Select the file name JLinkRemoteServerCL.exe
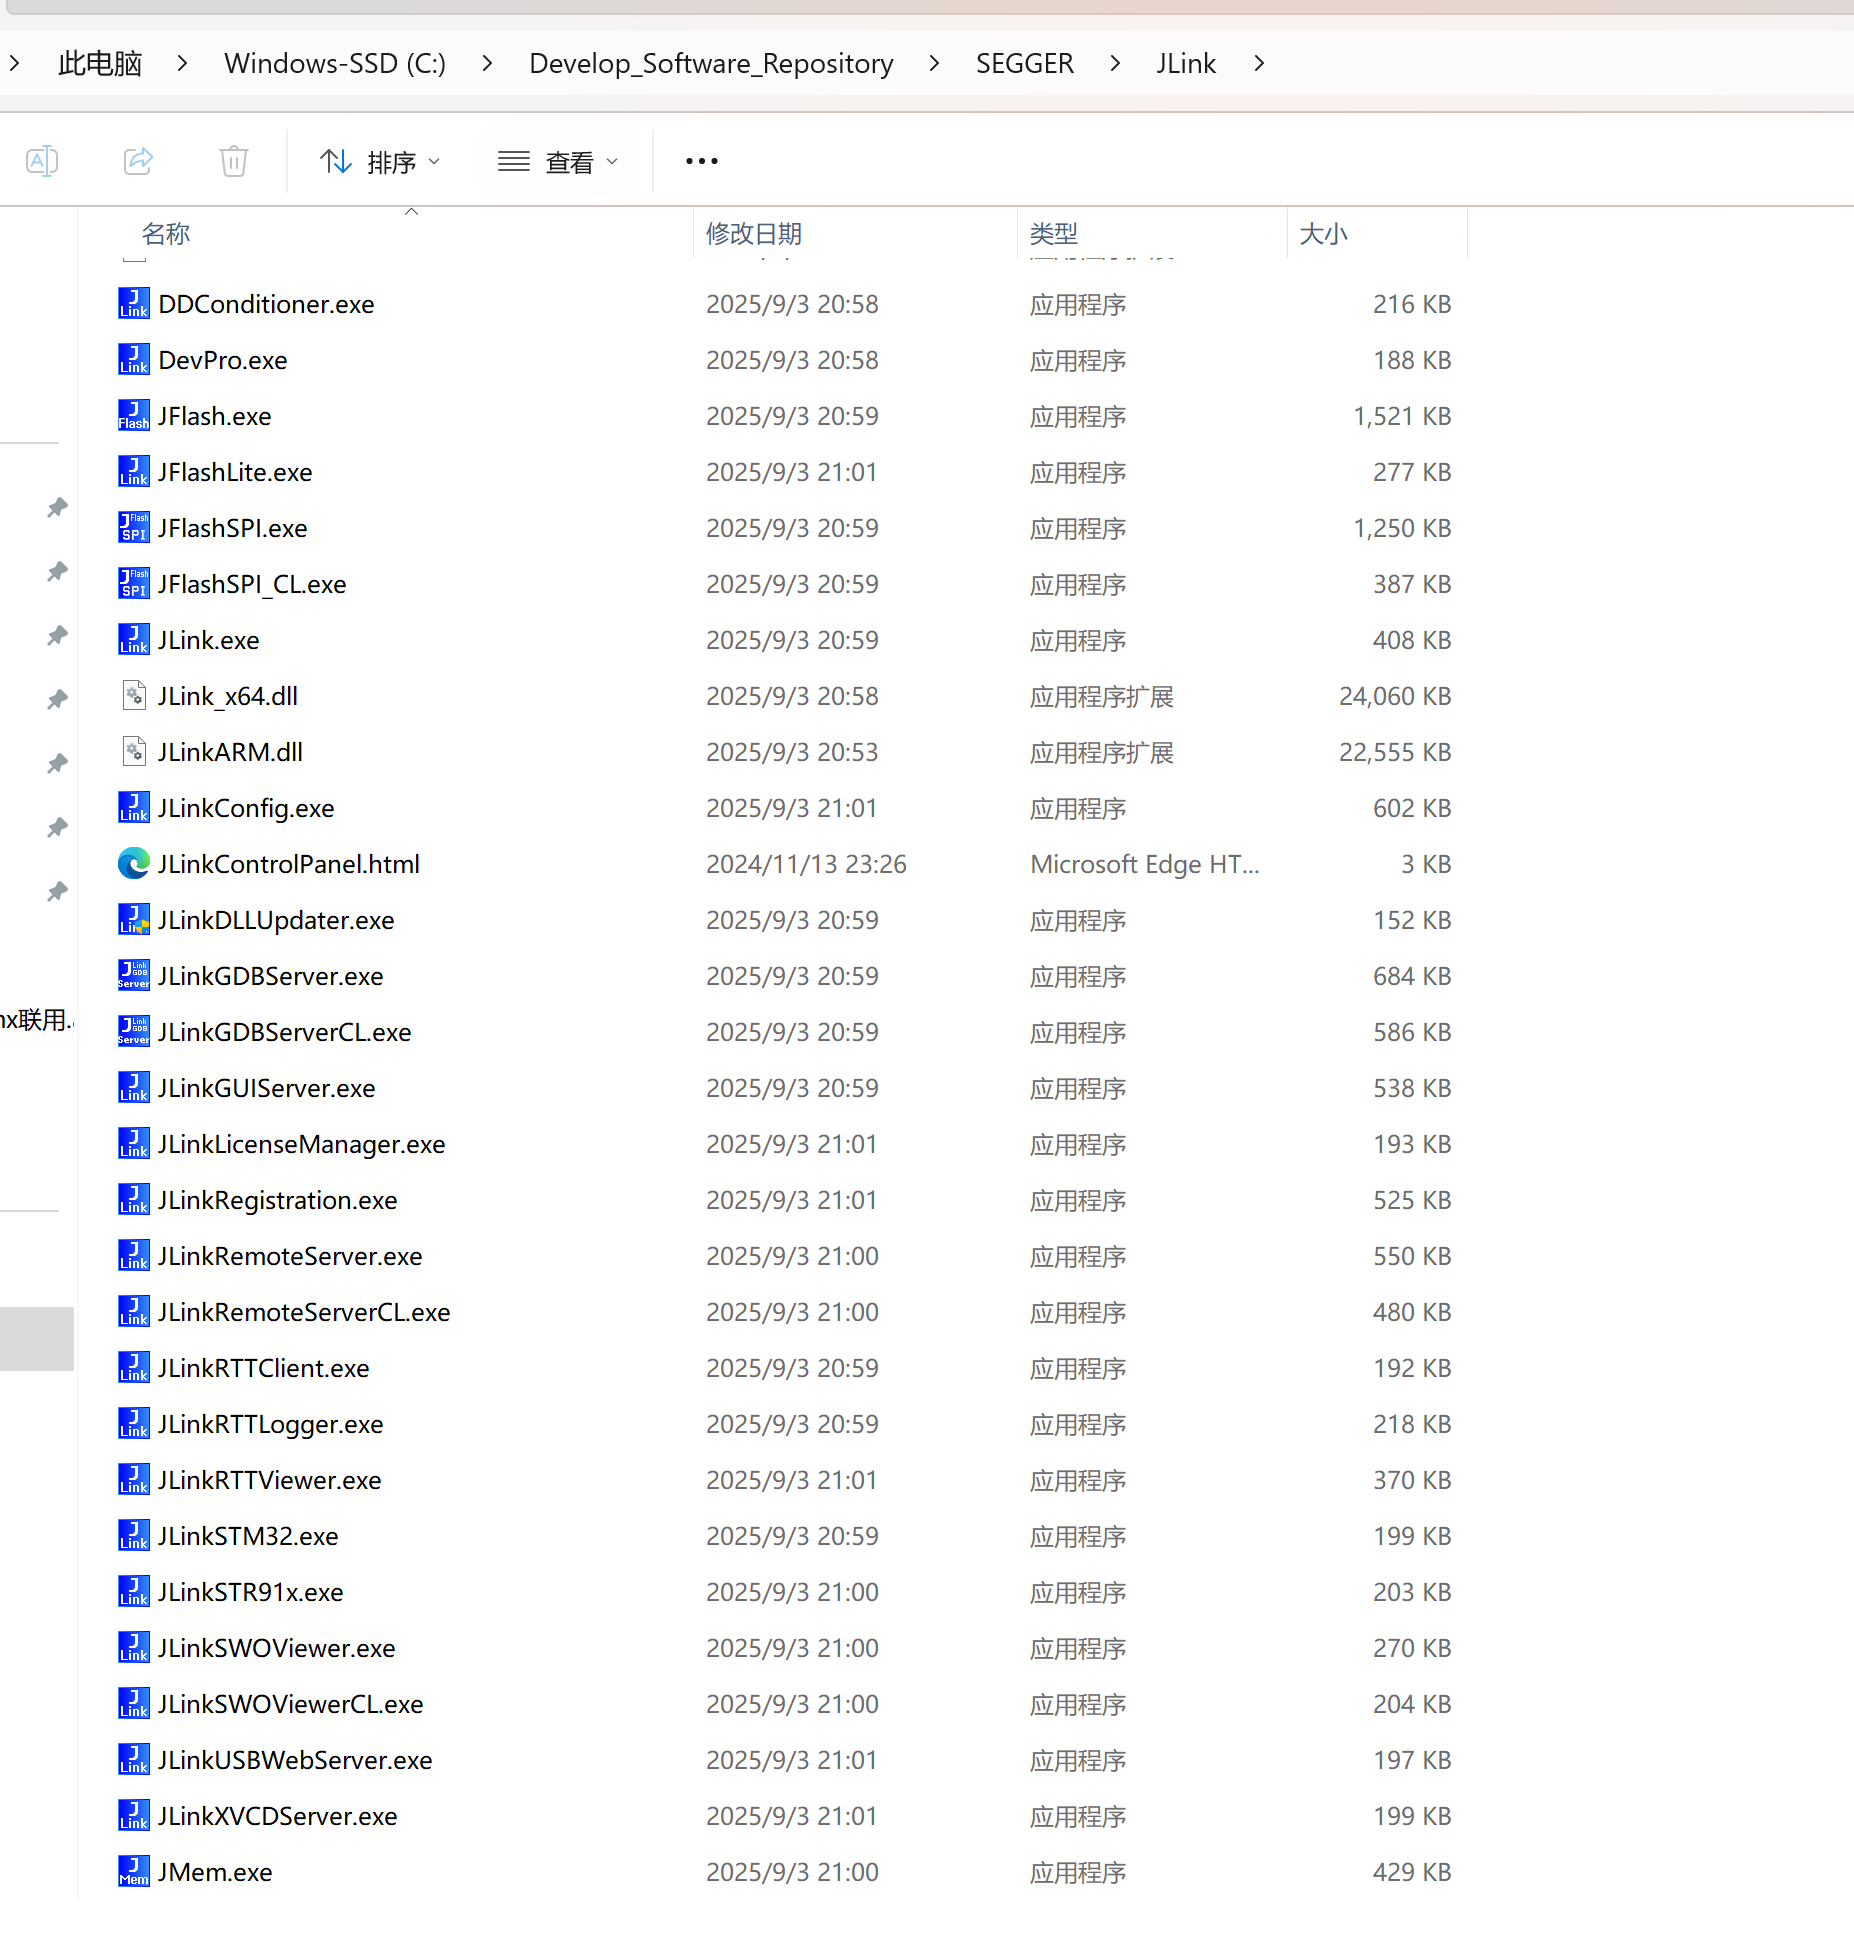 pyautogui.click(x=304, y=1312)
